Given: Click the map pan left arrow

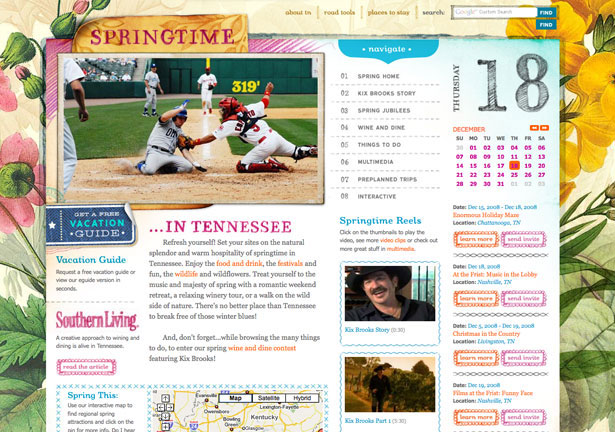Looking at the screenshot, I should (160, 408).
